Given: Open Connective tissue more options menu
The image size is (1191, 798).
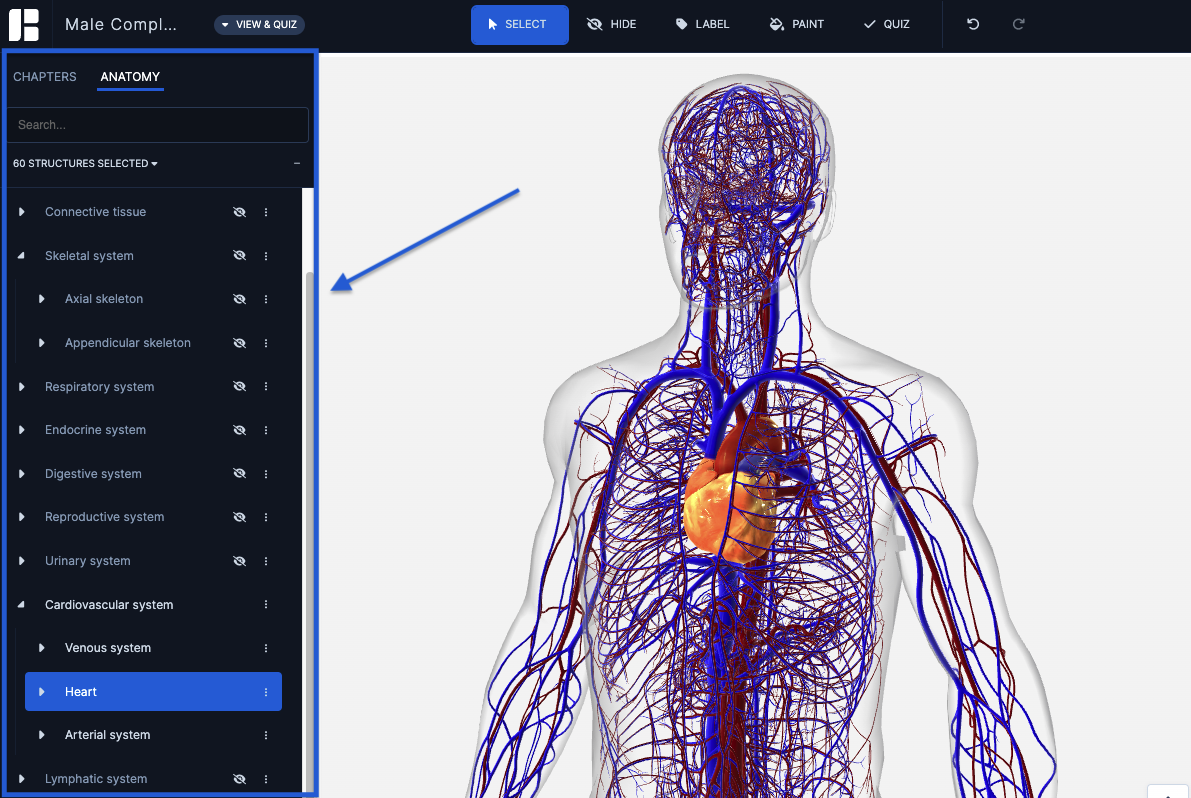Looking at the screenshot, I should 266,212.
